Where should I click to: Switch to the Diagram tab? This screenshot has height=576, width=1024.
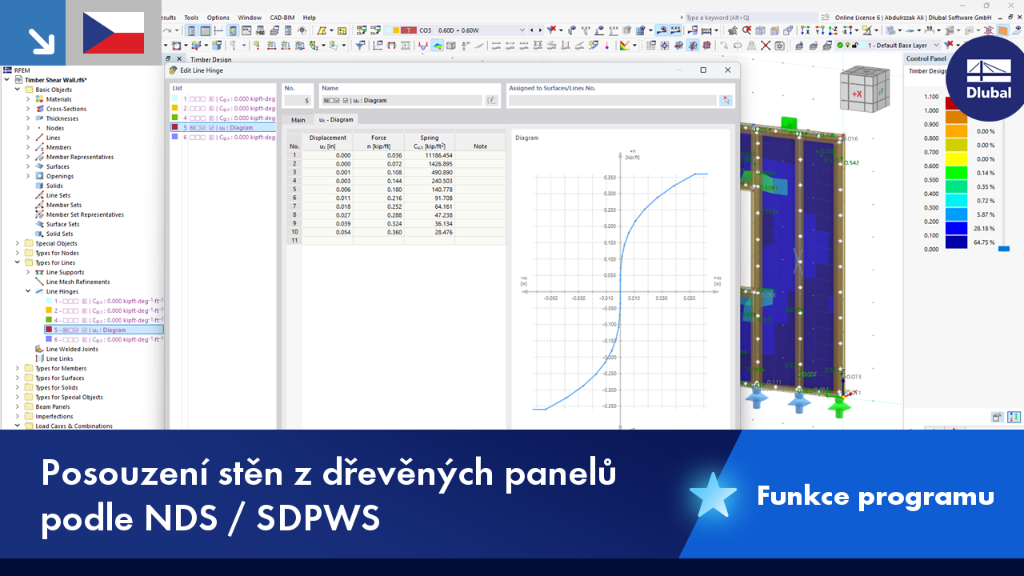coord(336,120)
